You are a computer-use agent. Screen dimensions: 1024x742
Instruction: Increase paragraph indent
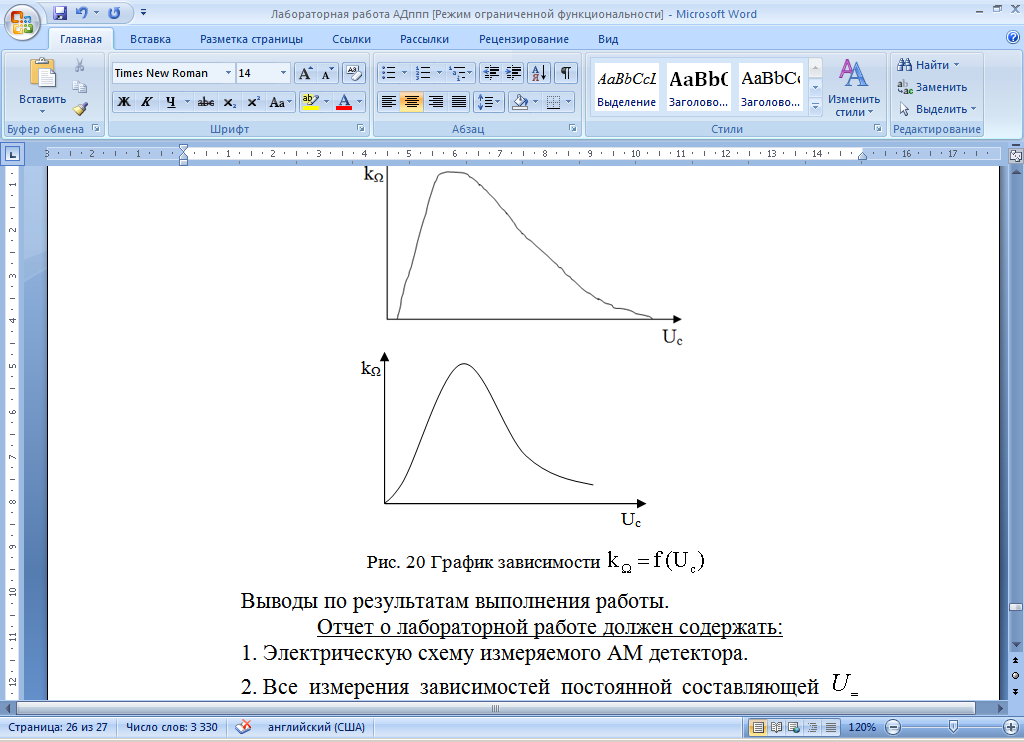click(514, 73)
